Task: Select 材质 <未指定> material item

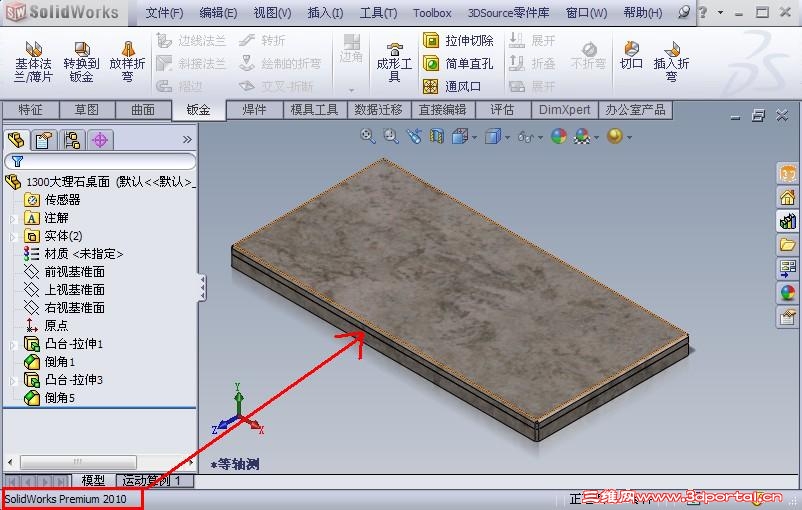Action: click(74, 254)
